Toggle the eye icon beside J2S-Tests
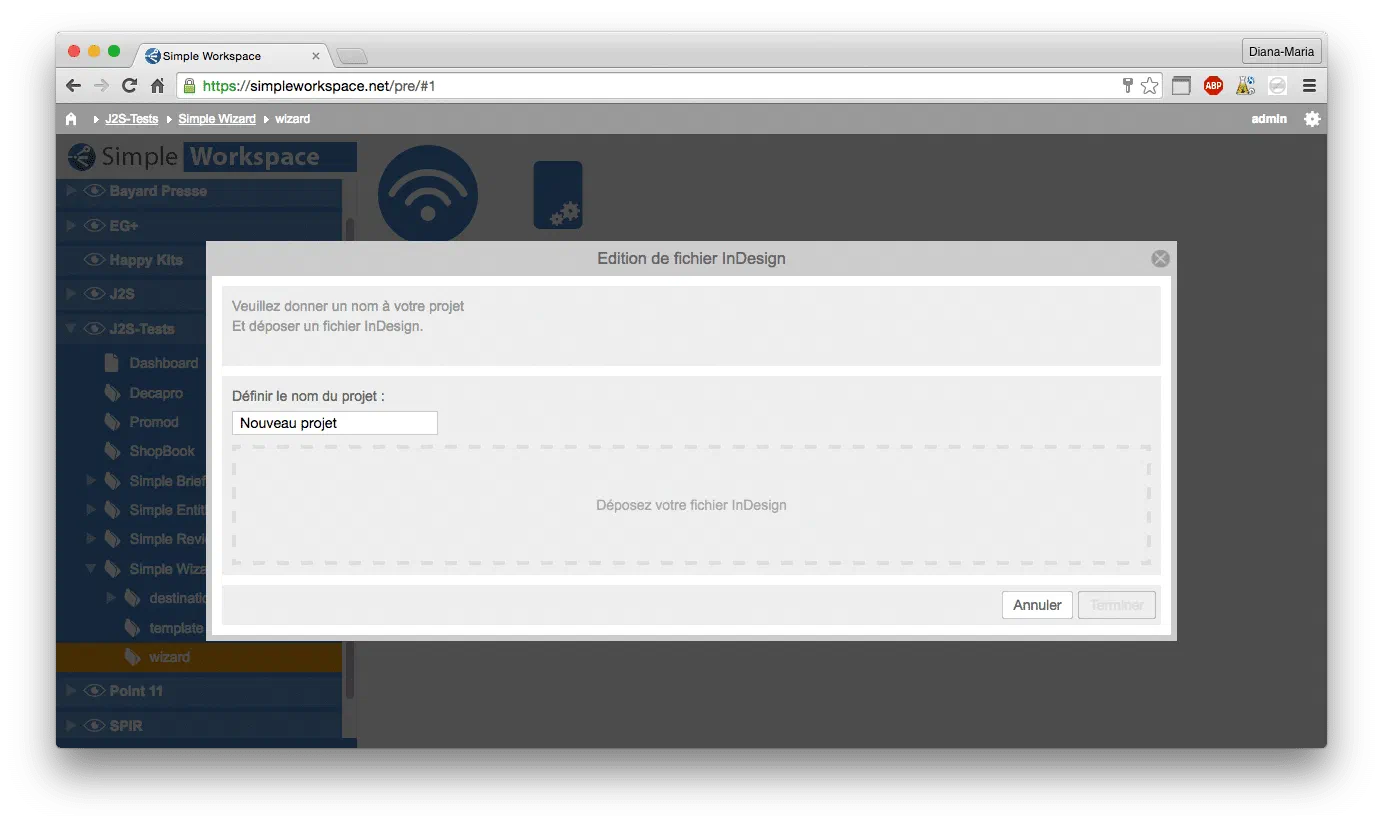Image resolution: width=1383 pixels, height=828 pixels. tap(95, 329)
